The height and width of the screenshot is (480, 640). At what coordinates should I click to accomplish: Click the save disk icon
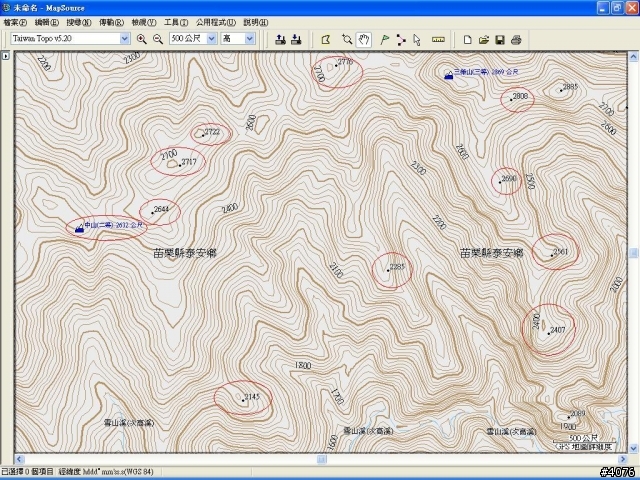click(x=500, y=39)
